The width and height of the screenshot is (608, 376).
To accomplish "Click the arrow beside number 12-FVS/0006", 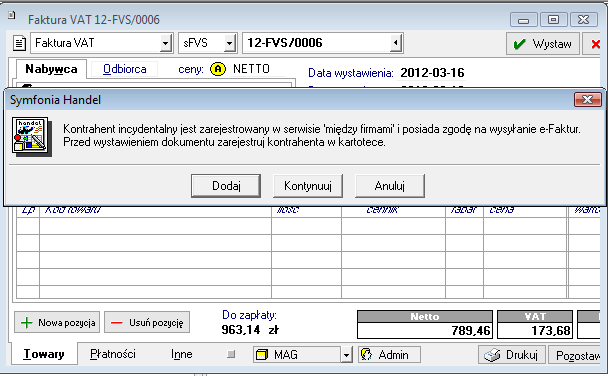I will tap(396, 43).
